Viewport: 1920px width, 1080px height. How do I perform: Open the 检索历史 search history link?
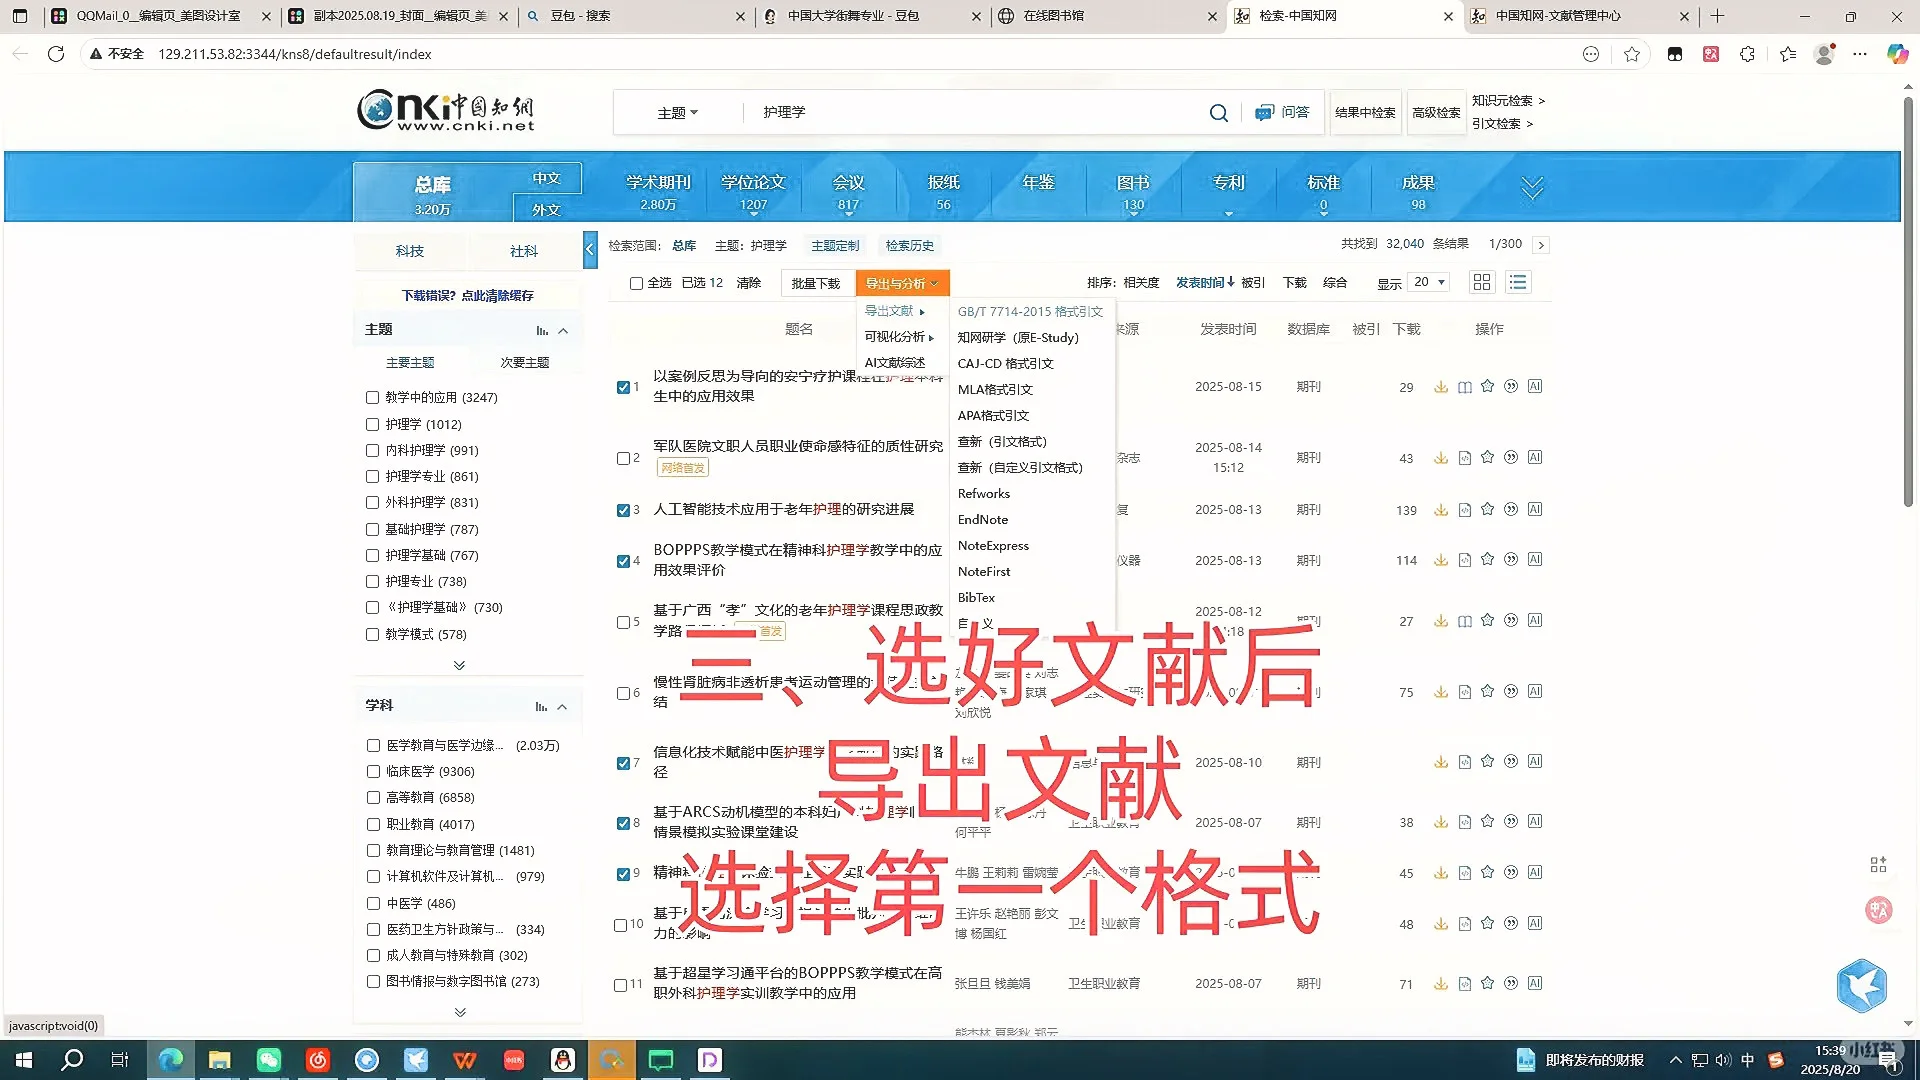(x=908, y=245)
